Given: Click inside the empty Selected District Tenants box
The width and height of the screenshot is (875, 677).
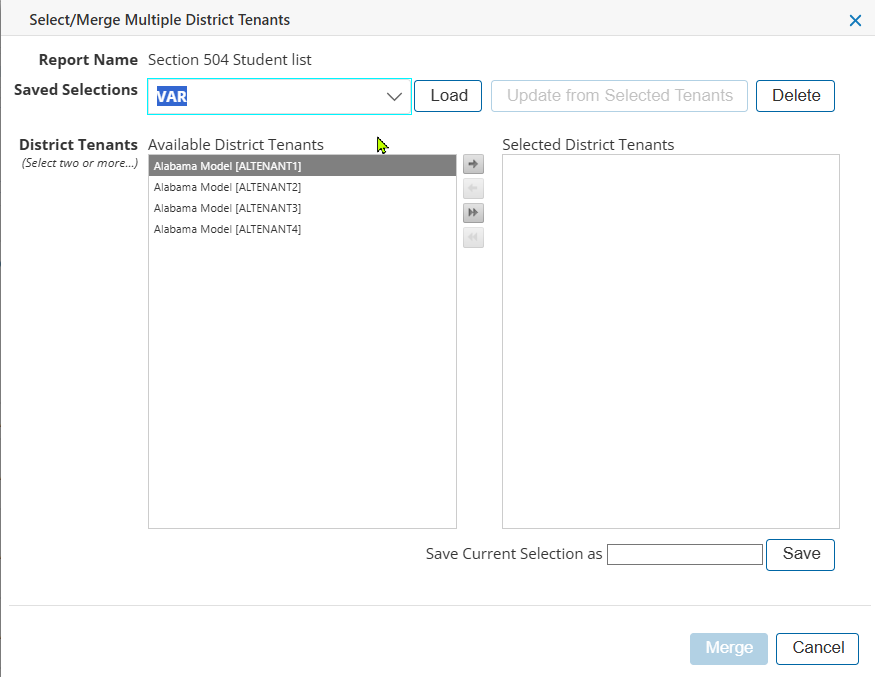Looking at the screenshot, I should pyautogui.click(x=670, y=340).
